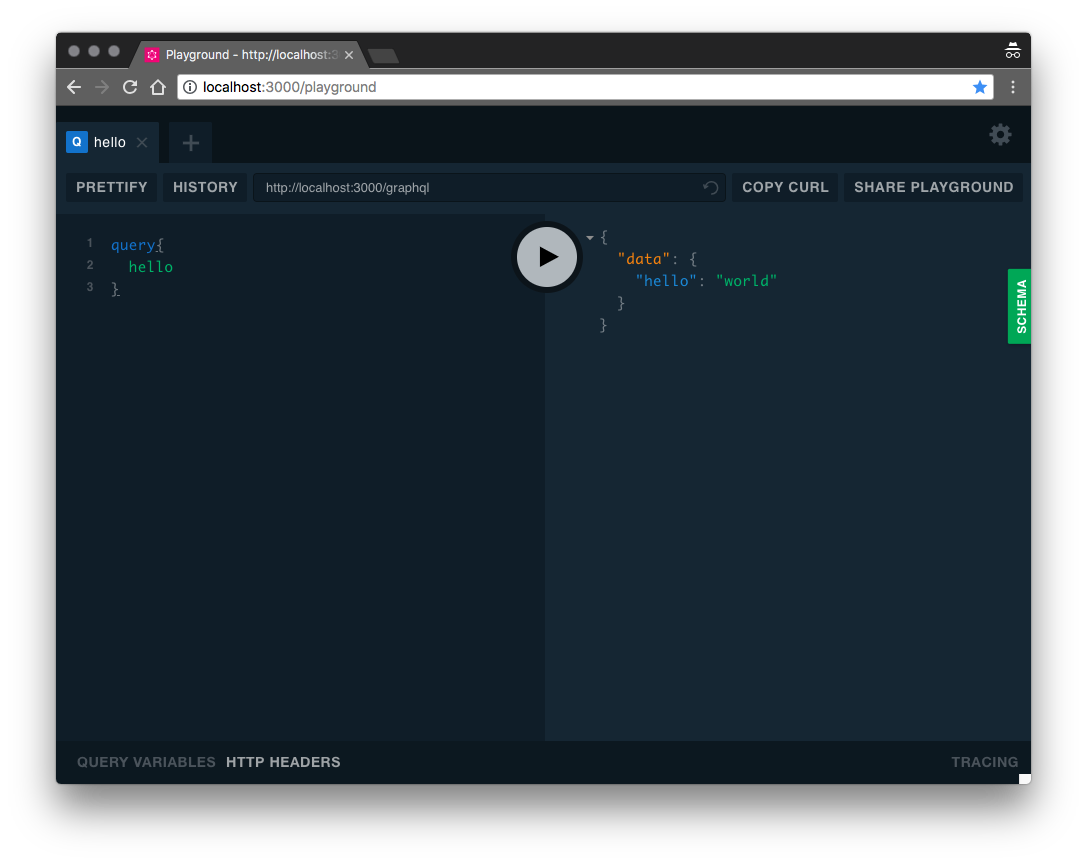Screen dimensions: 1087x864
Task: Reload the browser page
Action: pos(130,87)
